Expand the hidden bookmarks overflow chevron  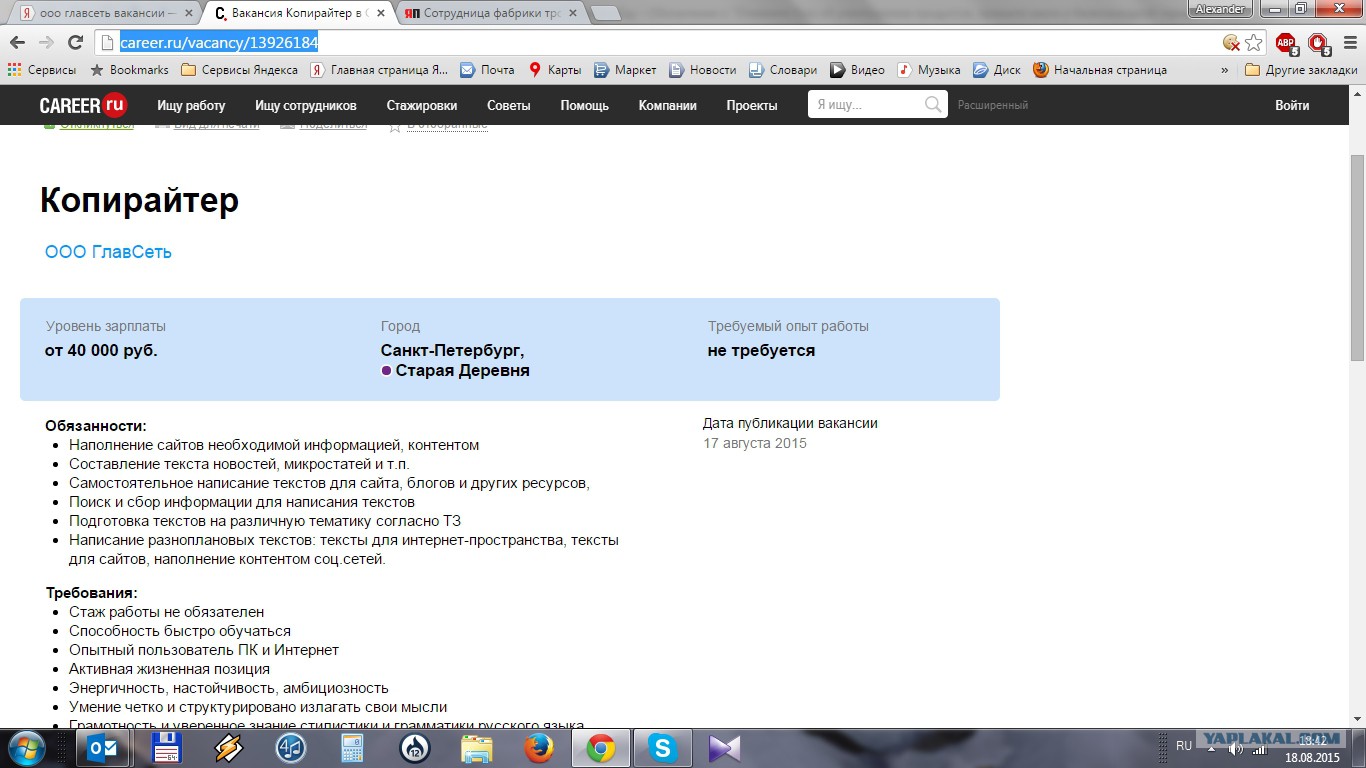(1225, 70)
